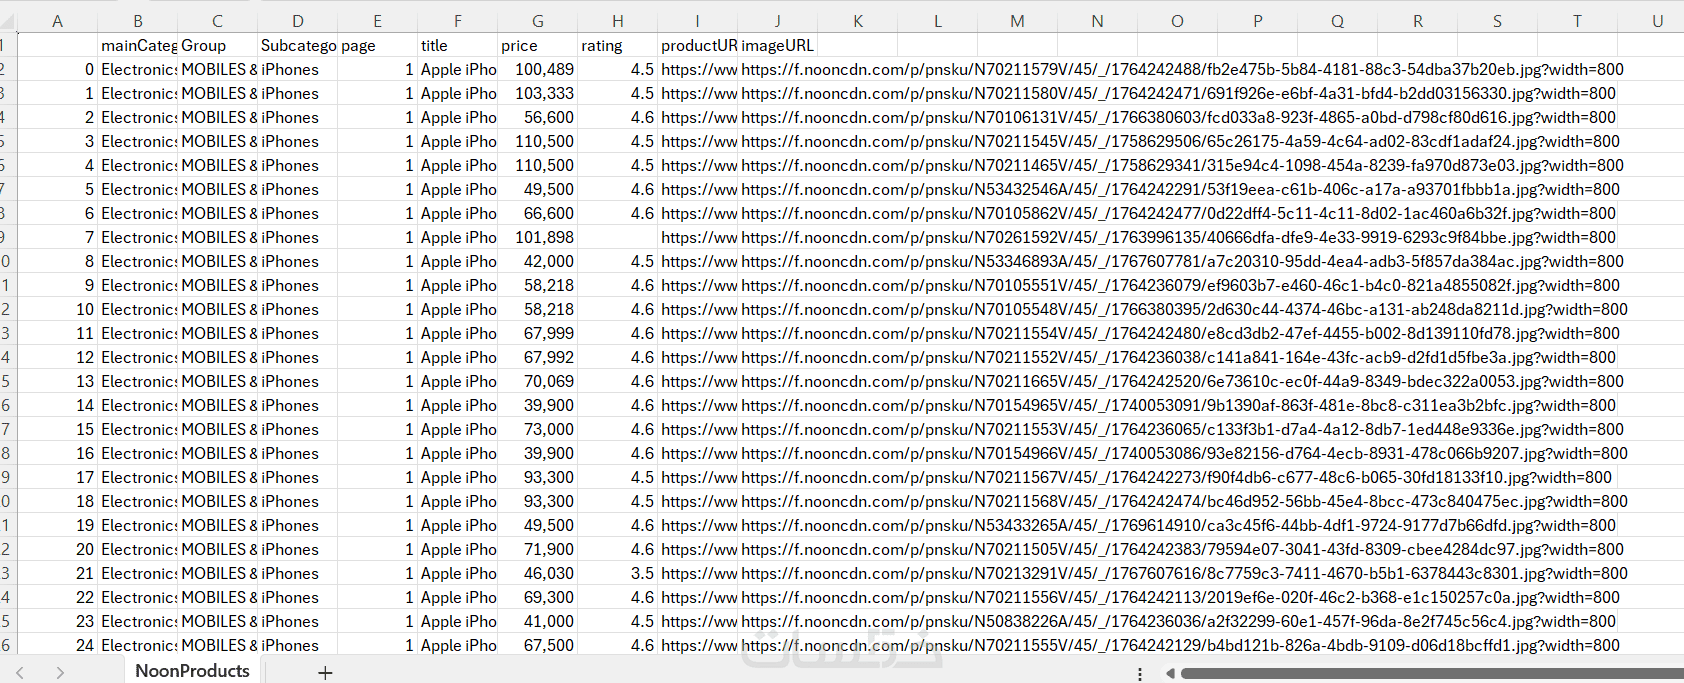
Task: Click the price header cell
Action: 538,45
